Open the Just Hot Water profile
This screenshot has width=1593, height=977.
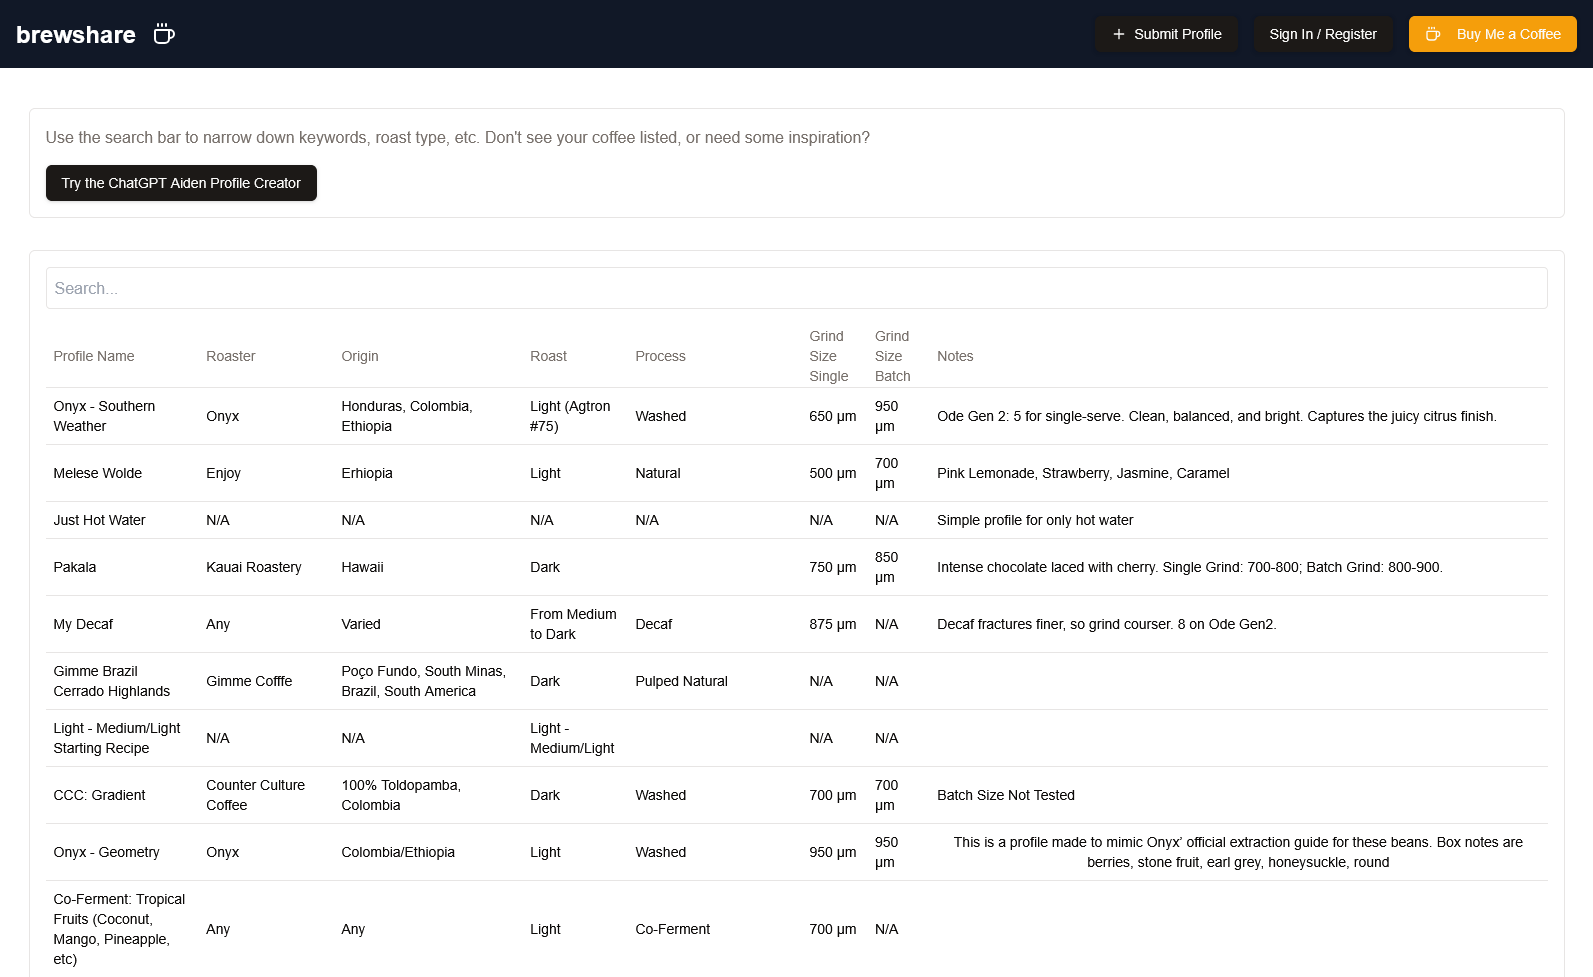(x=100, y=520)
